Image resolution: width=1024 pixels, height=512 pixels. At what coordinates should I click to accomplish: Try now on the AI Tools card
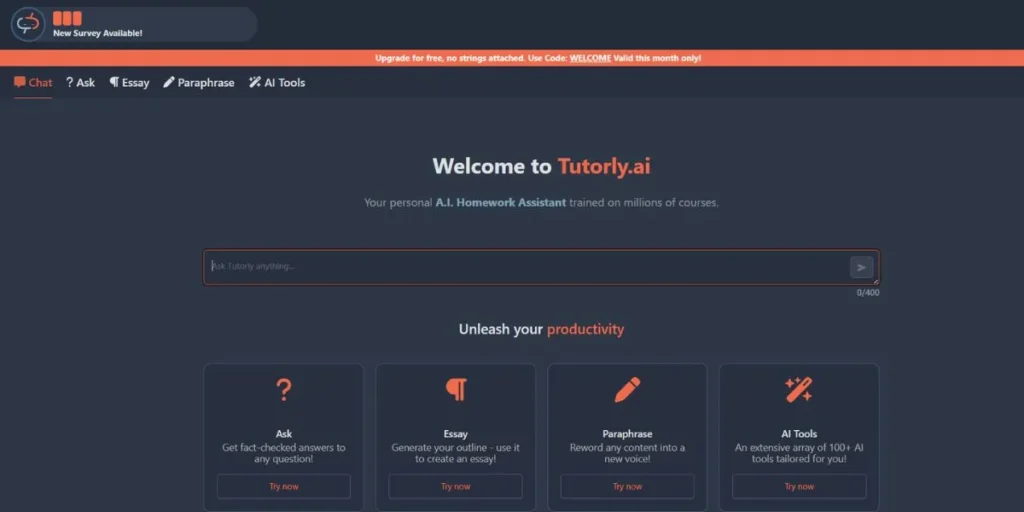click(x=799, y=487)
